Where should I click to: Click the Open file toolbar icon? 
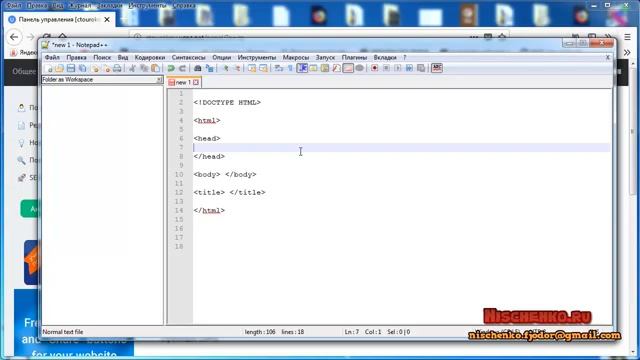(x=59, y=68)
